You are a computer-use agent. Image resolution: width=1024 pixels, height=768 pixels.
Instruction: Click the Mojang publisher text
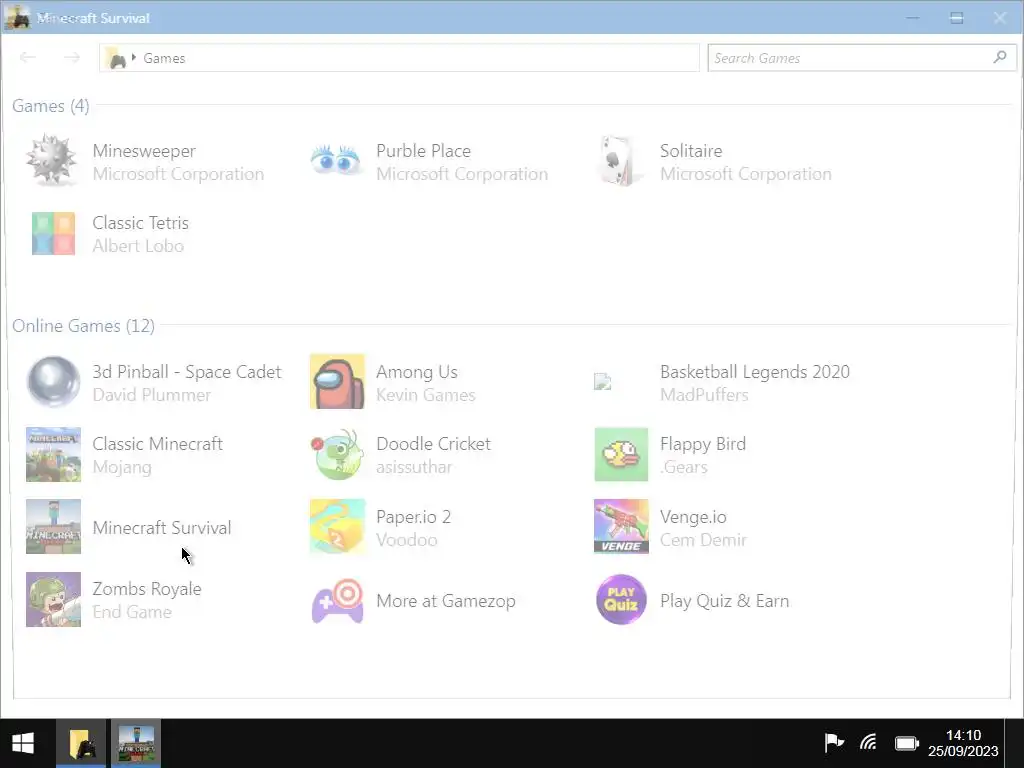122,467
